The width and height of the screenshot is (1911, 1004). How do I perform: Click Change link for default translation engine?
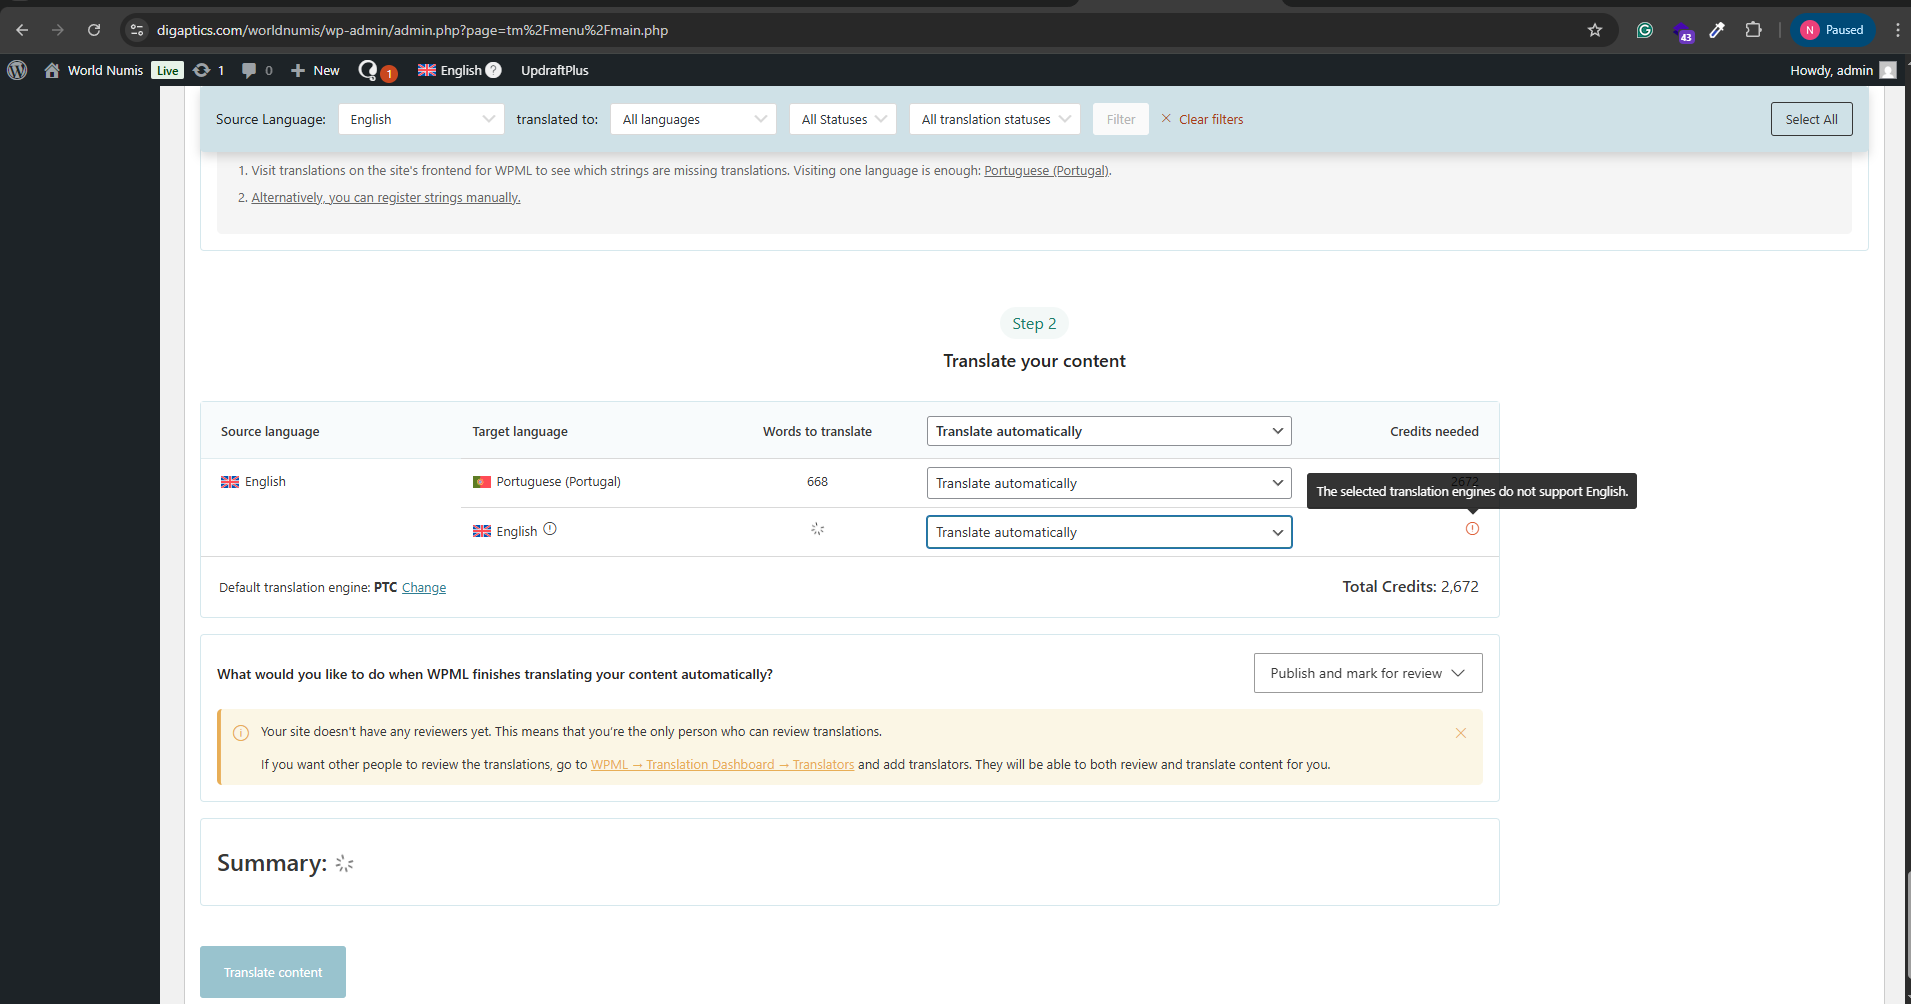[424, 588]
